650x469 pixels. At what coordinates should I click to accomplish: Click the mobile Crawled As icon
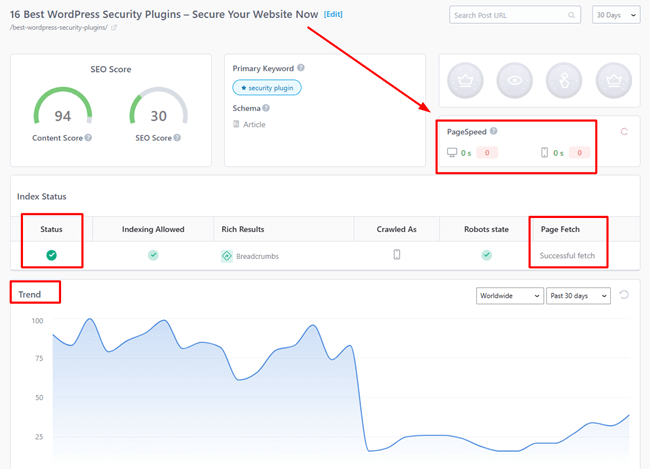coord(396,255)
